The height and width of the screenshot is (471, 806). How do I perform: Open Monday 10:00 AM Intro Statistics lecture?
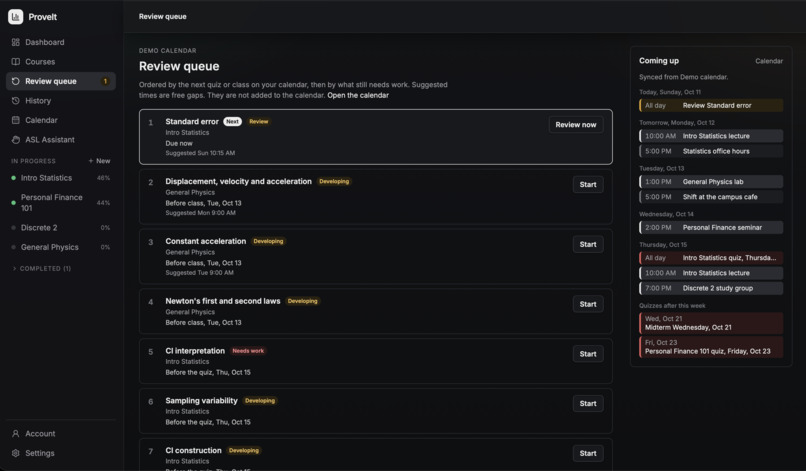(711, 136)
